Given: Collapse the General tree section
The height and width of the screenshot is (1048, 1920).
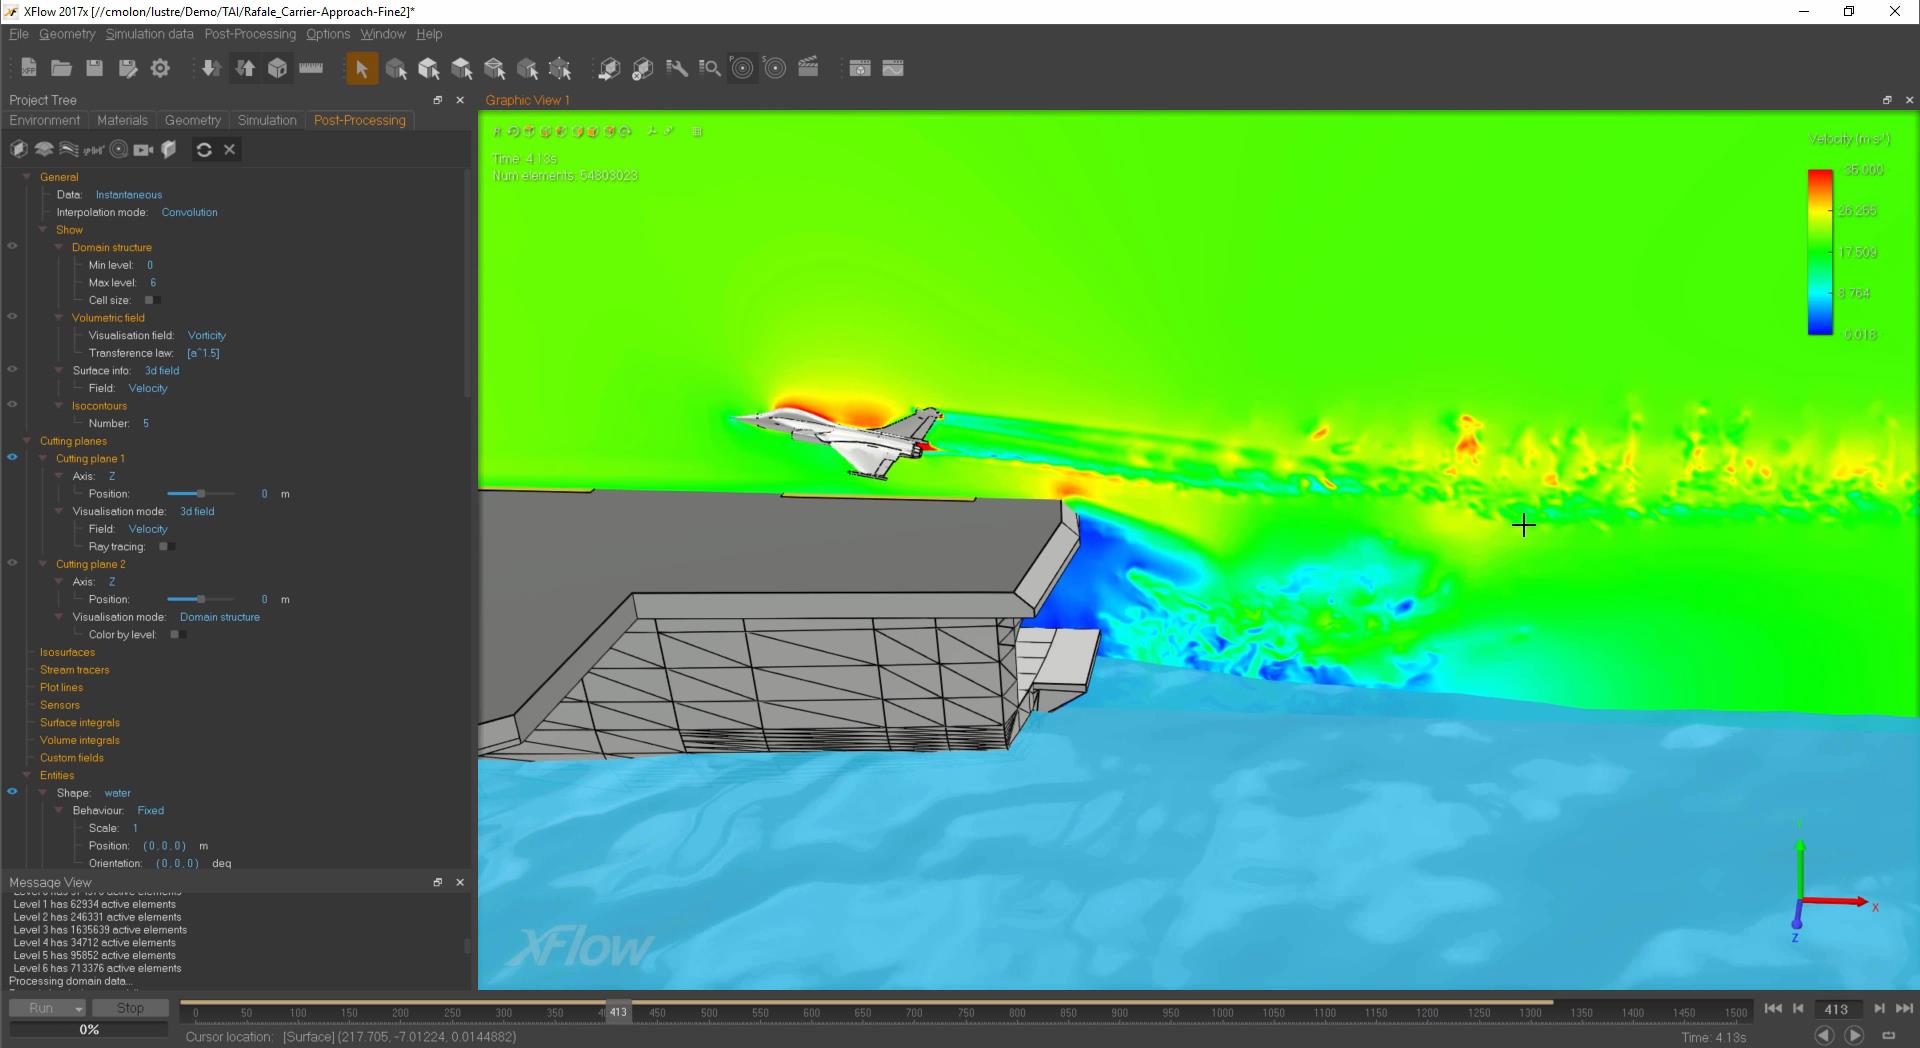Looking at the screenshot, I should coord(27,176).
